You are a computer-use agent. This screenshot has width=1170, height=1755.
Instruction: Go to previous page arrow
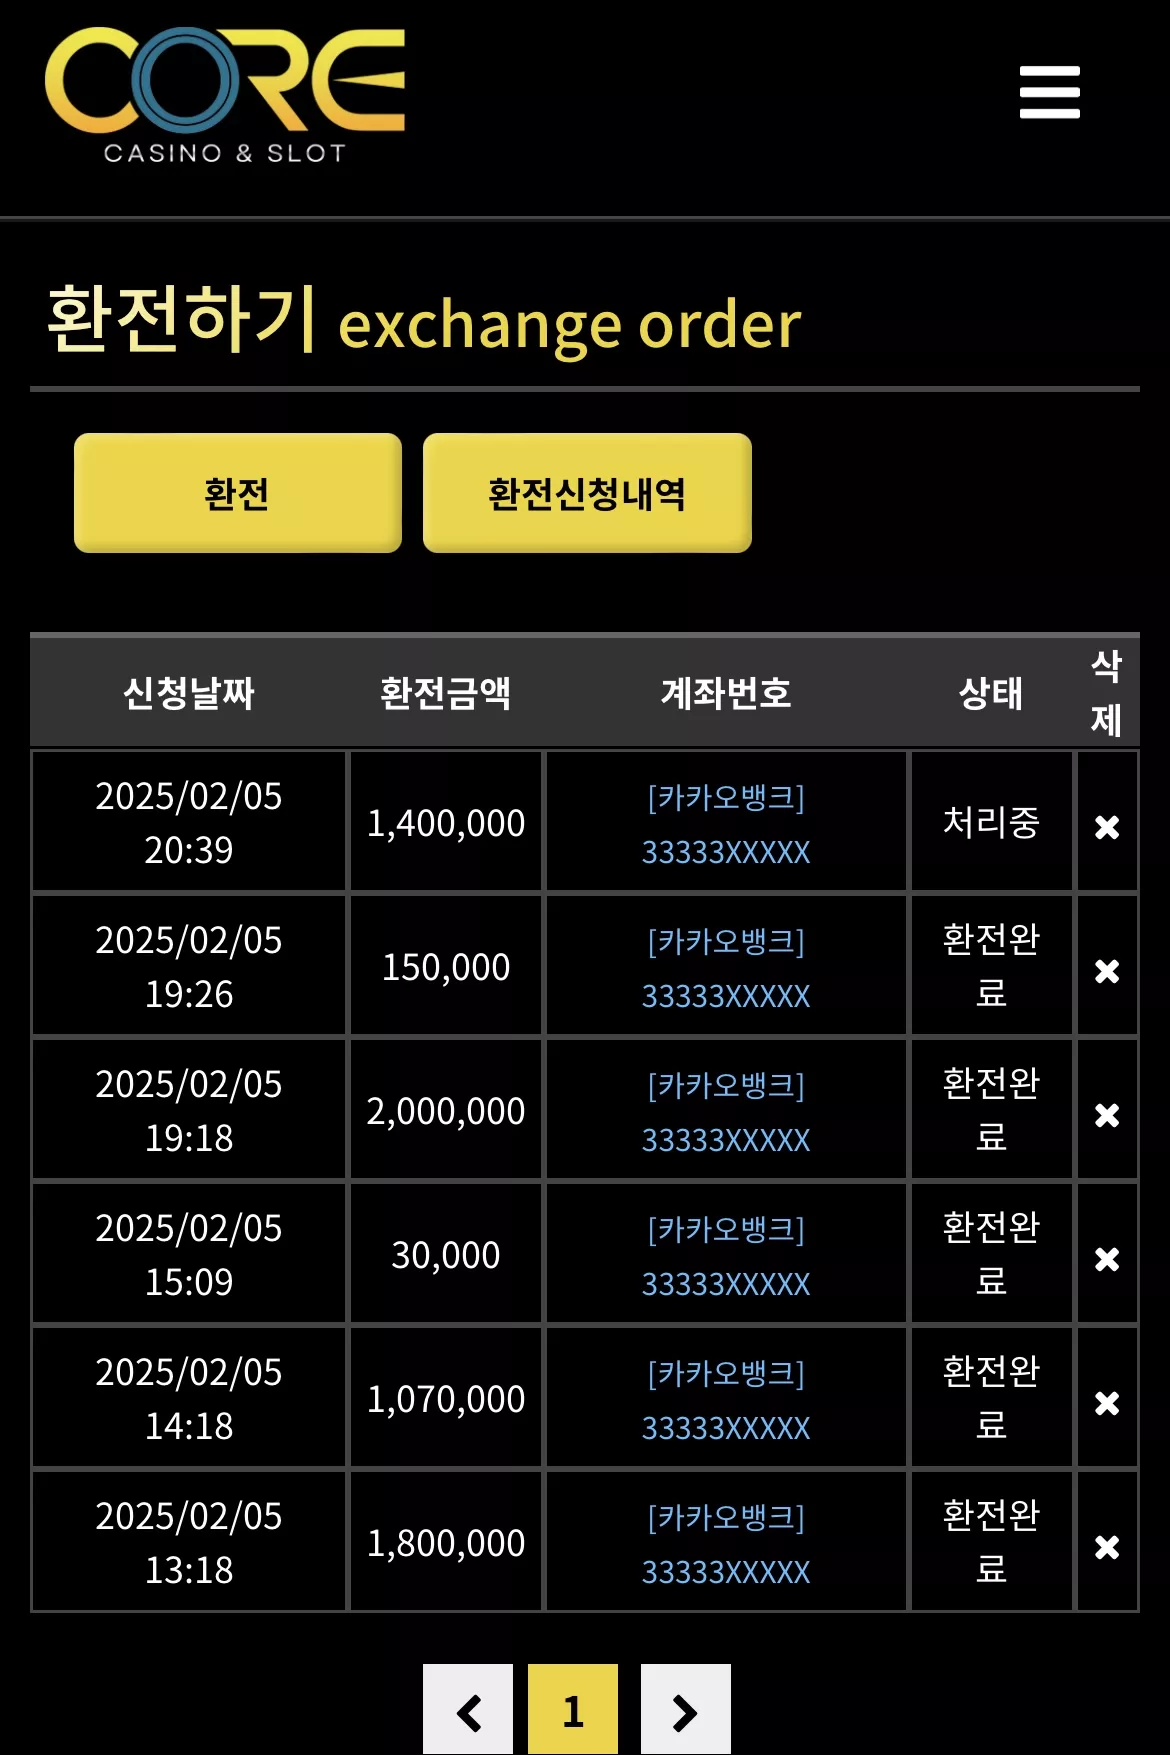click(468, 1710)
